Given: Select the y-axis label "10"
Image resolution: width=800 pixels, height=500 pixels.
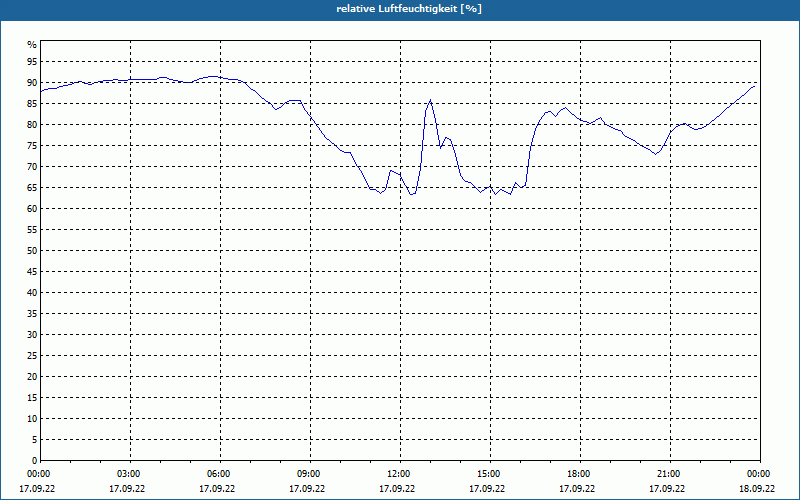Looking at the screenshot, I should click(32, 419).
